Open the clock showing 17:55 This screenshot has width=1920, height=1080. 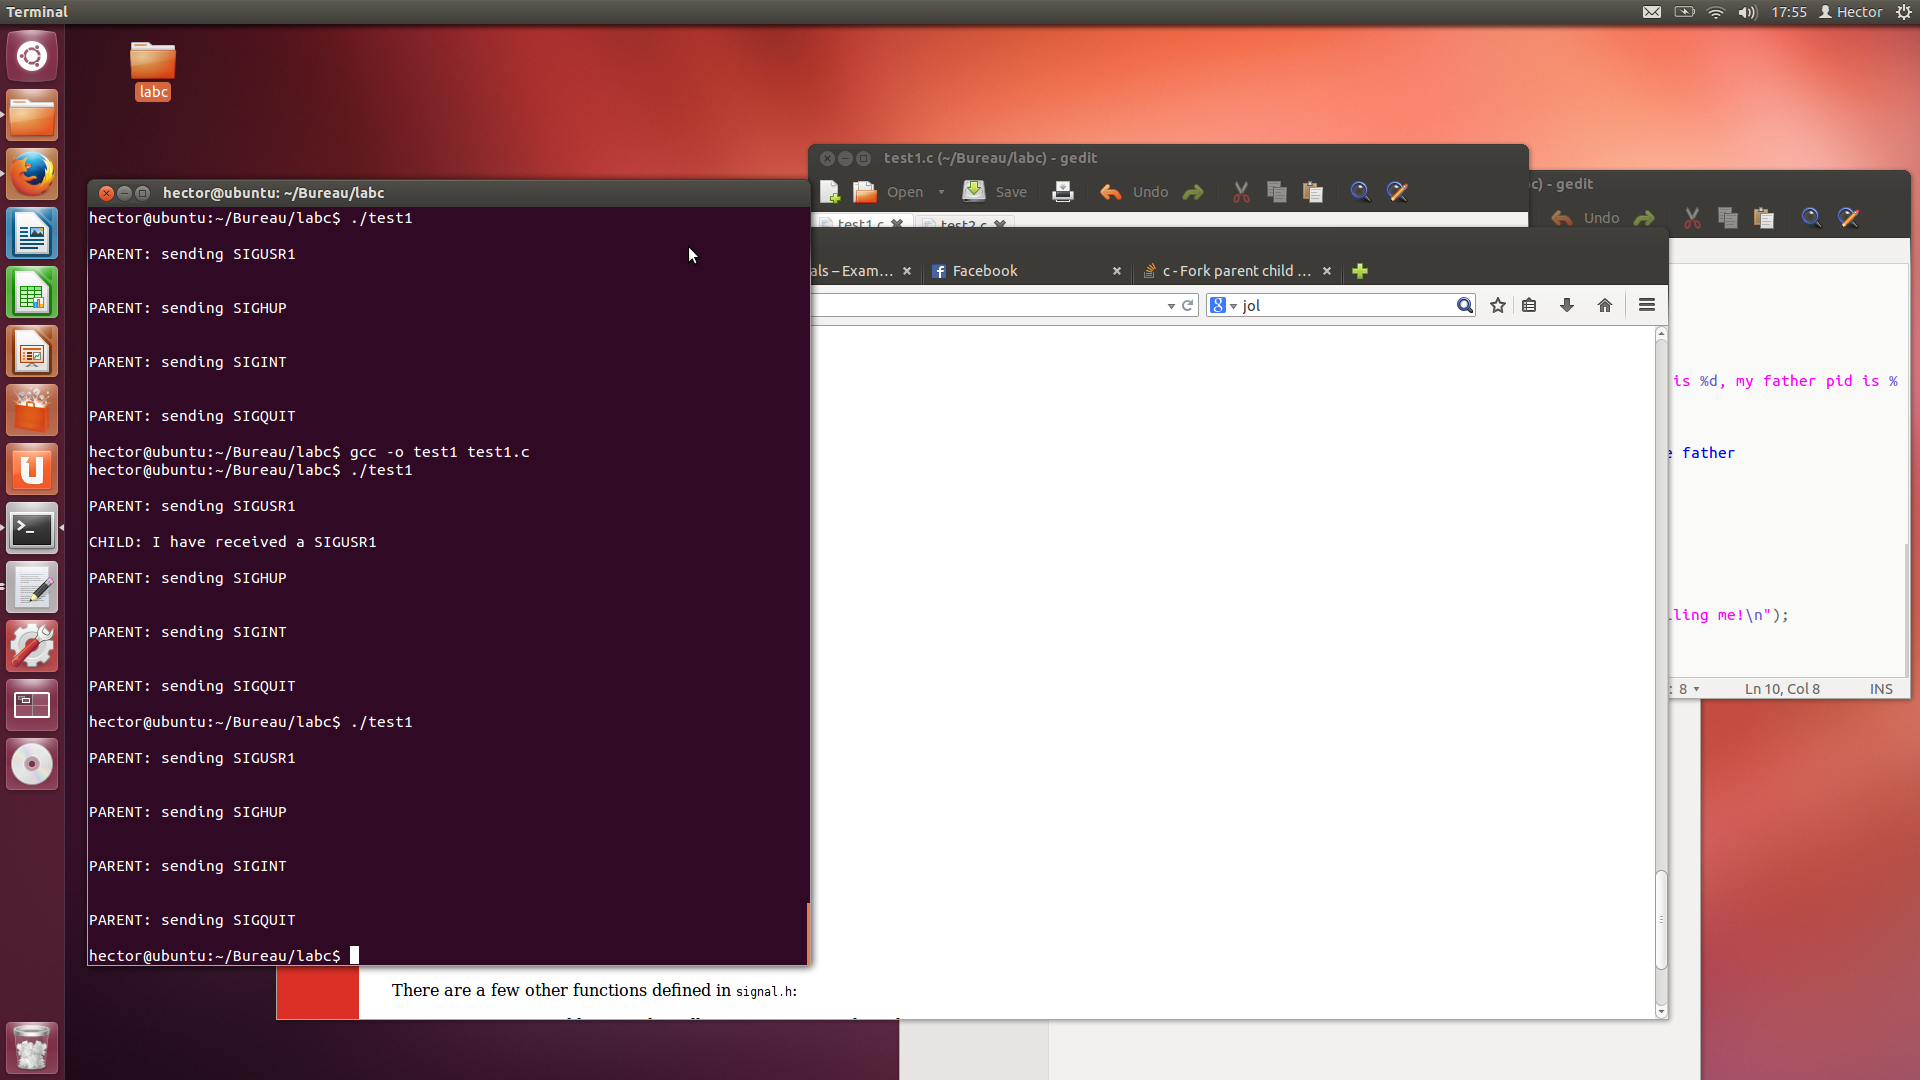[x=1789, y=12]
